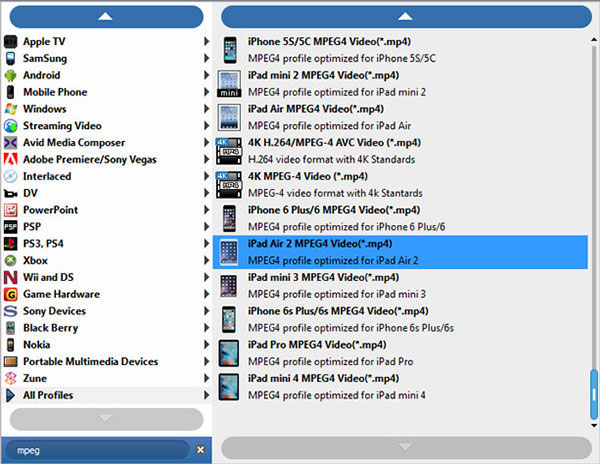Screen dimensions: 600x464
Task: Click the mpeg search input field
Action: point(95,450)
